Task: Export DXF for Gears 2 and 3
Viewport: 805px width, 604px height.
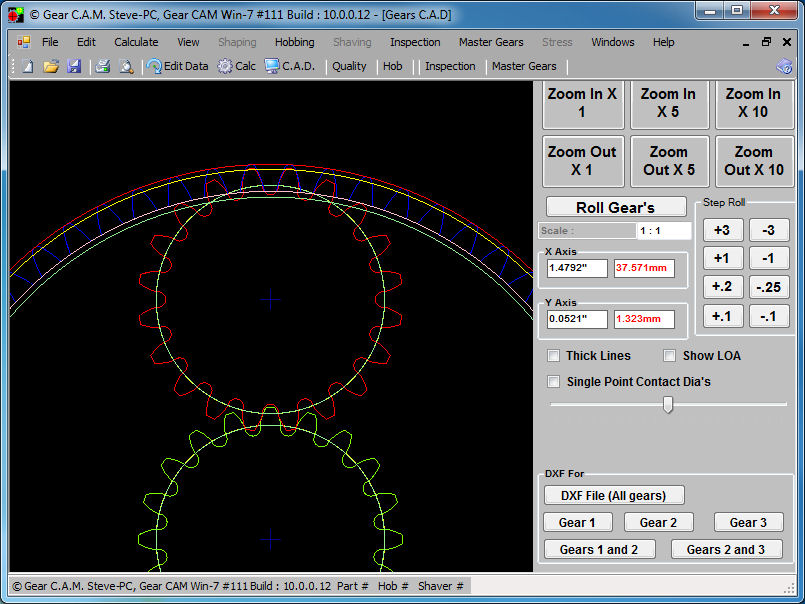Action: [726, 550]
